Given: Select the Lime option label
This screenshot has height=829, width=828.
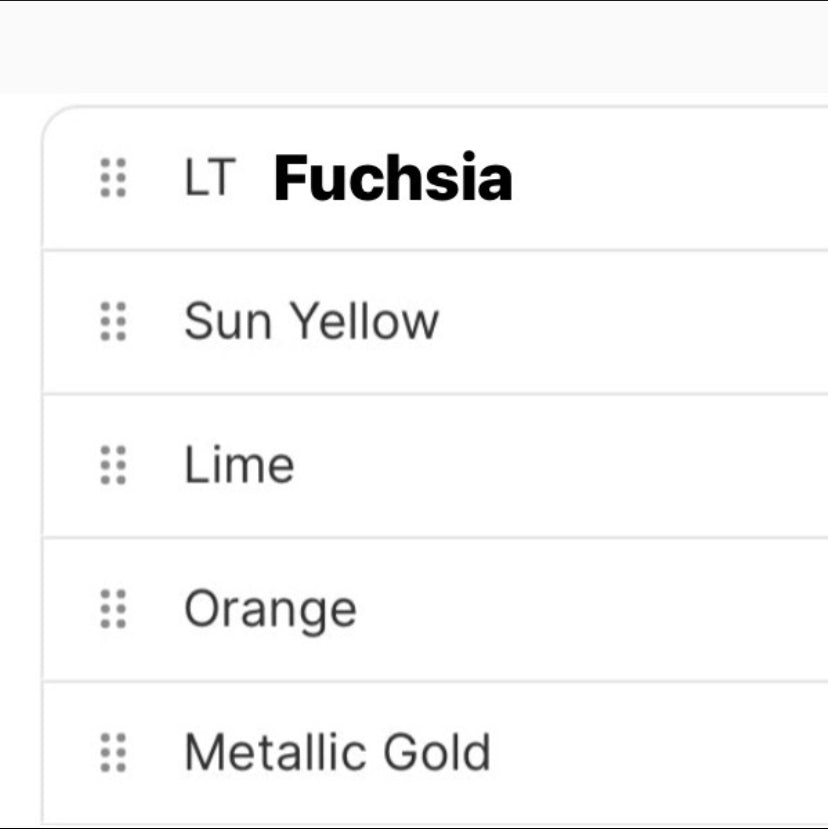Looking at the screenshot, I should coord(239,465).
